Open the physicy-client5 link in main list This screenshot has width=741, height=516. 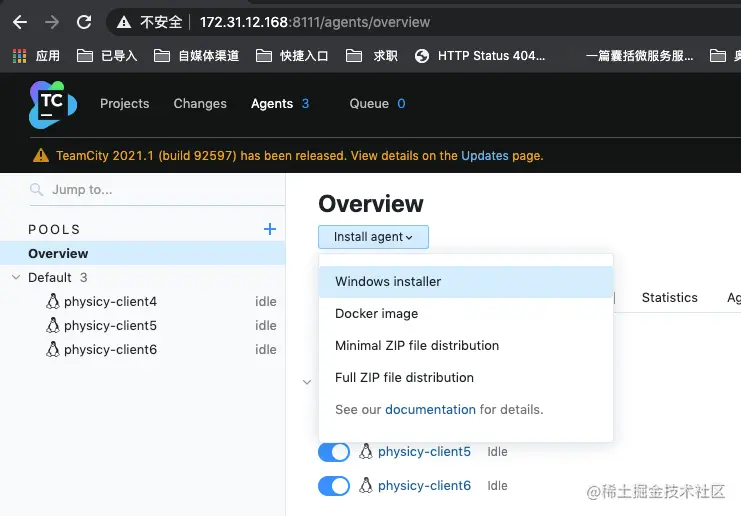click(424, 452)
